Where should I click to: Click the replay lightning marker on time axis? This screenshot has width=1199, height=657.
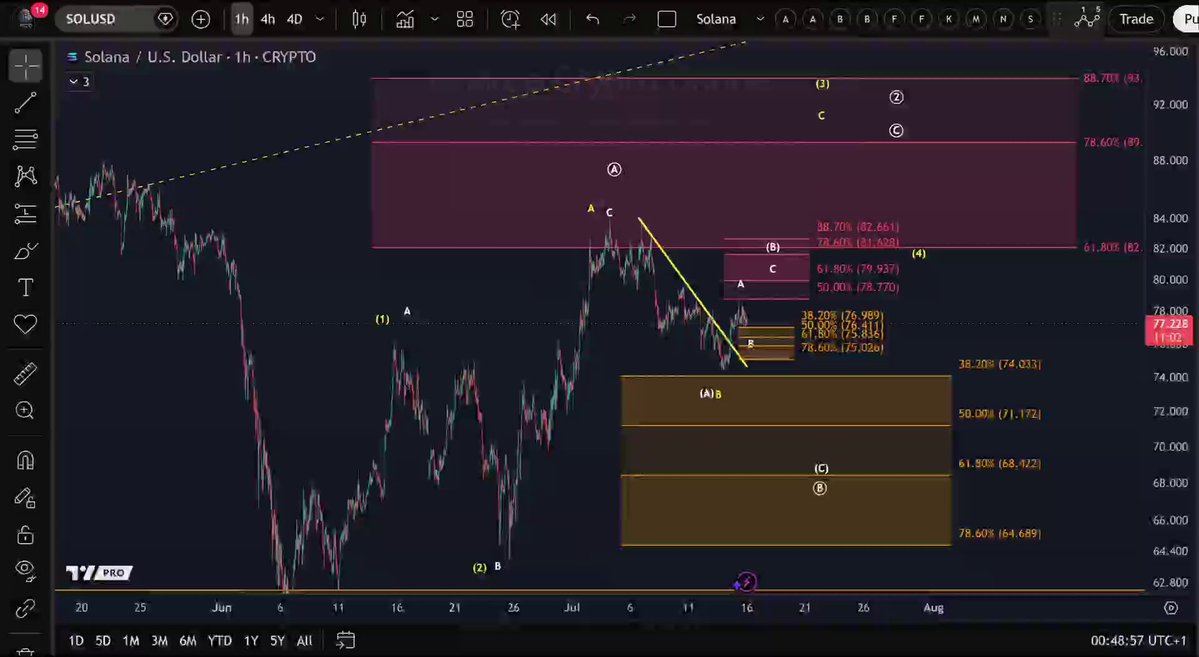pyautogui.click(x=746, y=582)
